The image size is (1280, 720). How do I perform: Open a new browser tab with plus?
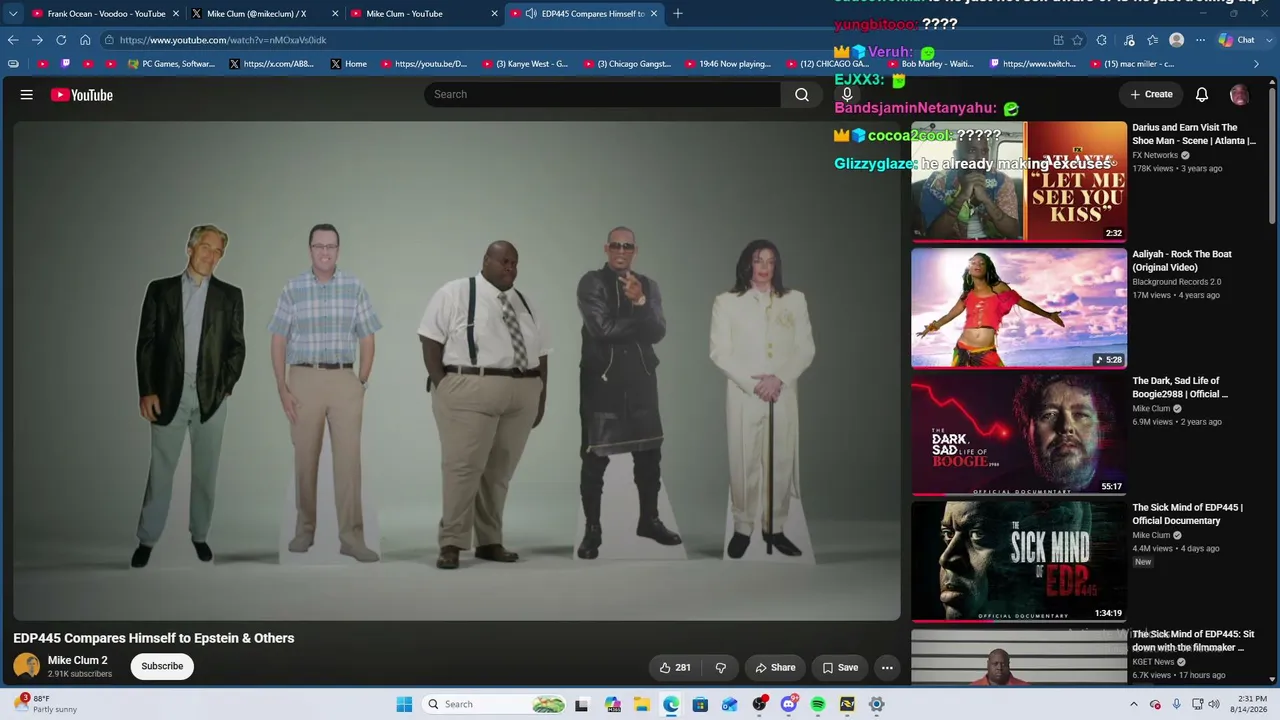(678, 14)
